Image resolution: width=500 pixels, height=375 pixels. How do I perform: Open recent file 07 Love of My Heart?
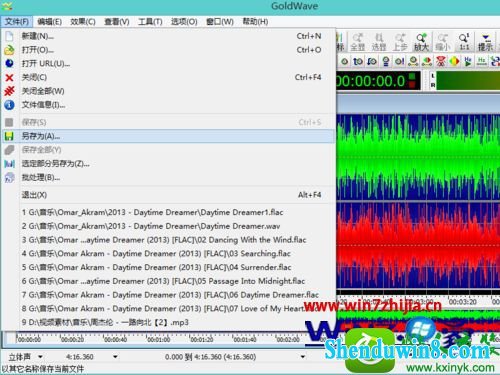(x=168, y=309)
